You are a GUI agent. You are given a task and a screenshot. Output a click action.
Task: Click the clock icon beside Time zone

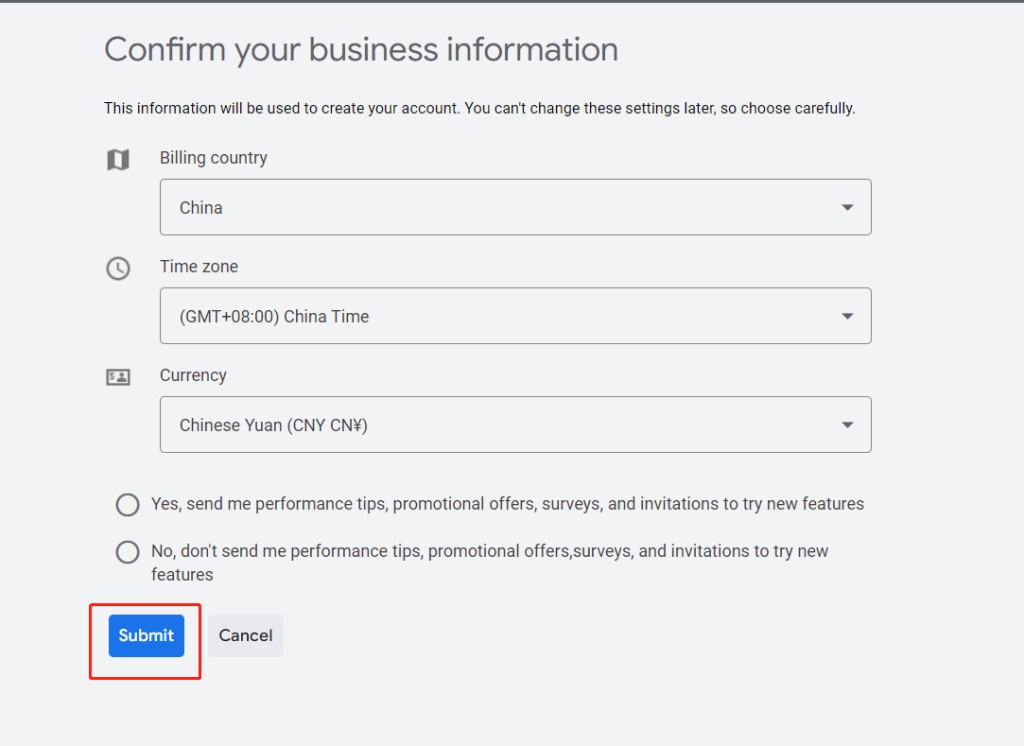(118, 268)
